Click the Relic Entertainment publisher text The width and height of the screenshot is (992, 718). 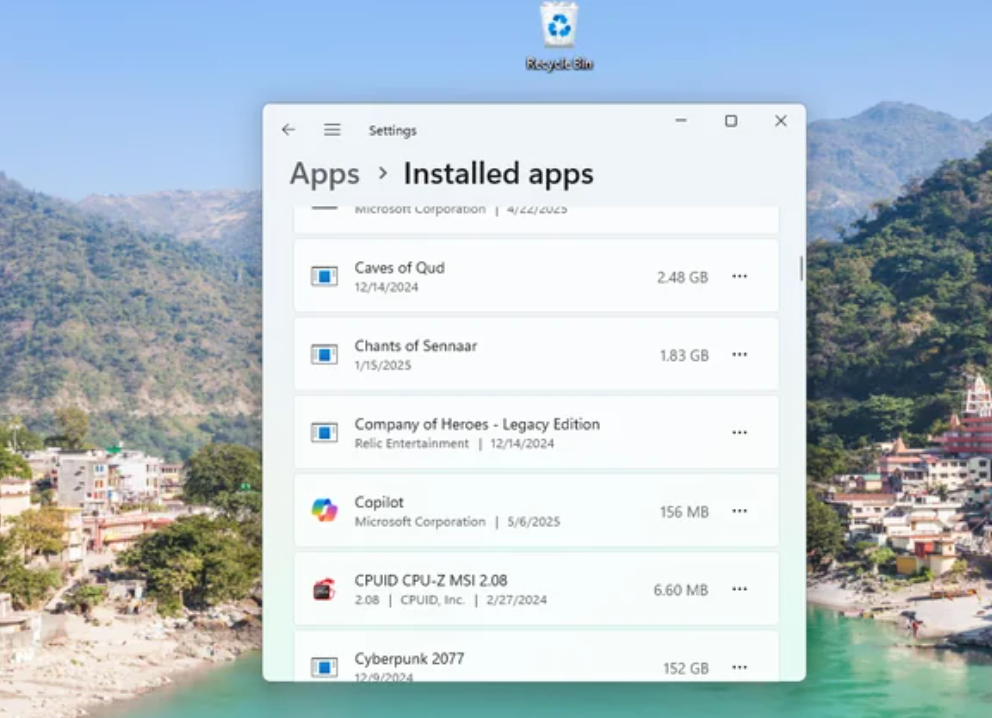[412, 443]
